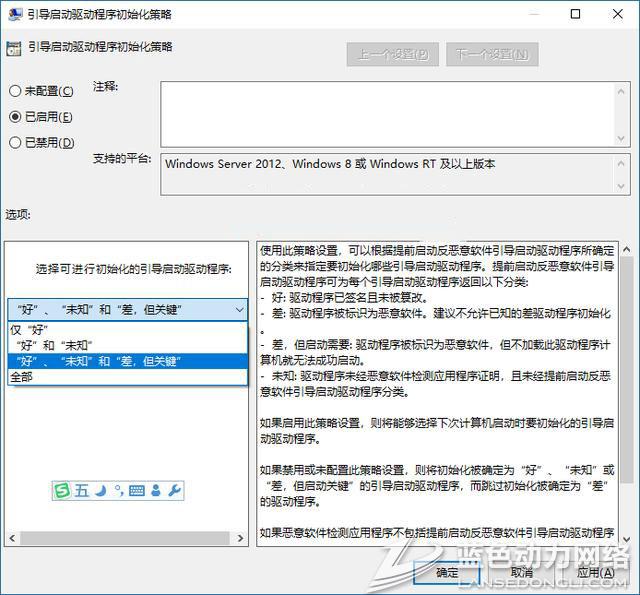Select the 已启用 radio button
This screenshot has width=640, height=595.
(x=15, y=117)
